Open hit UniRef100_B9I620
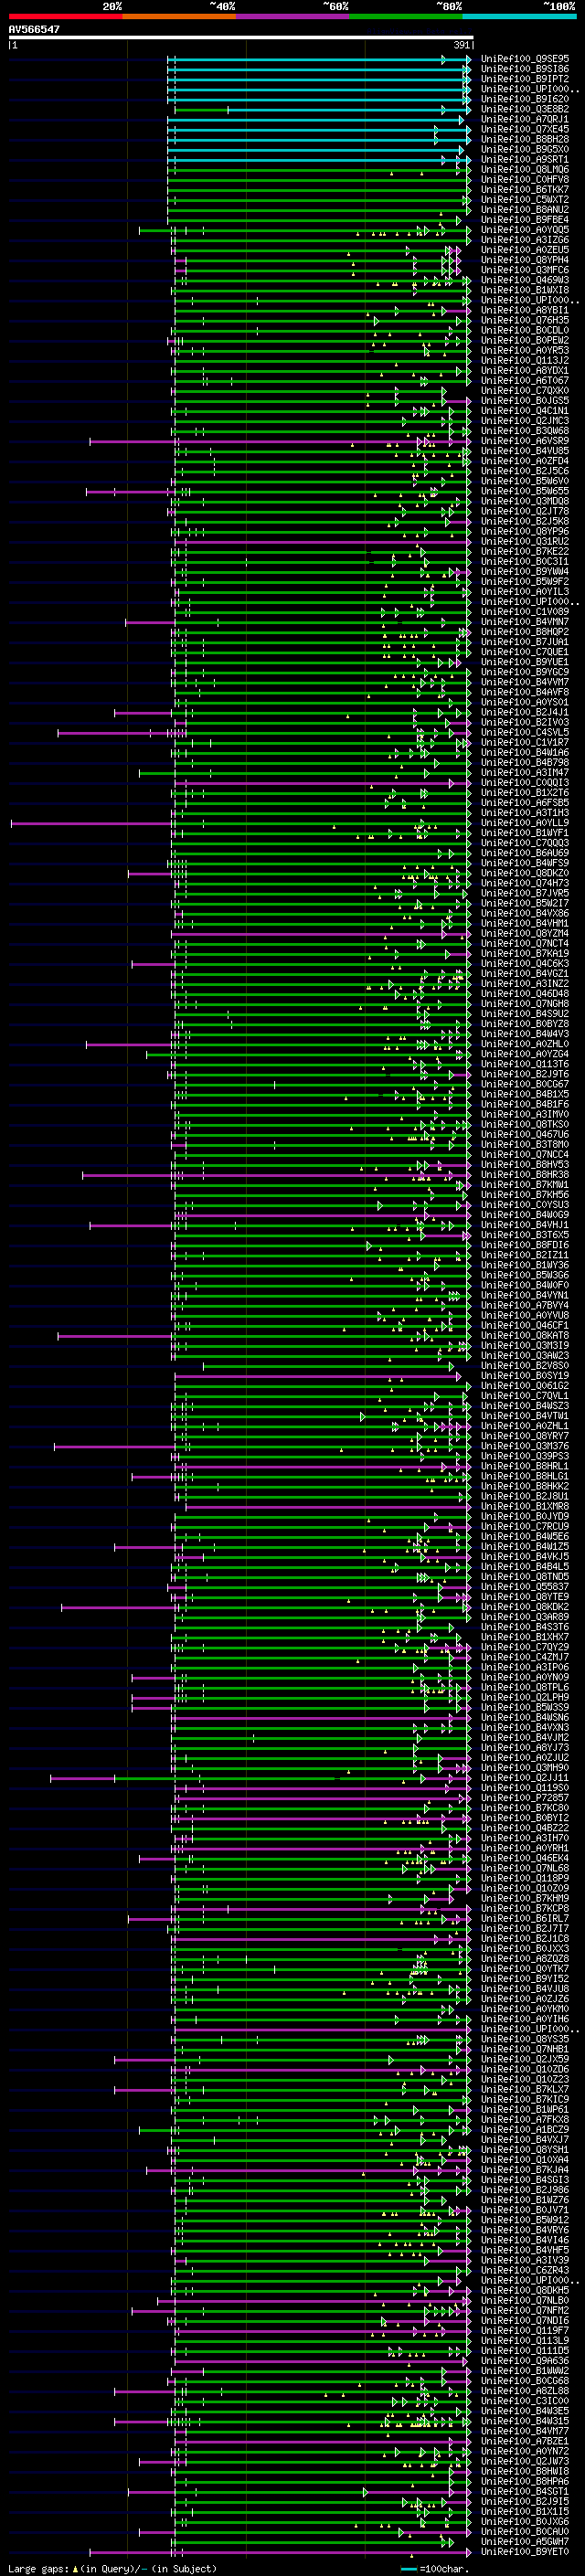Image resolution: width=585 pixels, height=2576 pixels. coord(525,99)
